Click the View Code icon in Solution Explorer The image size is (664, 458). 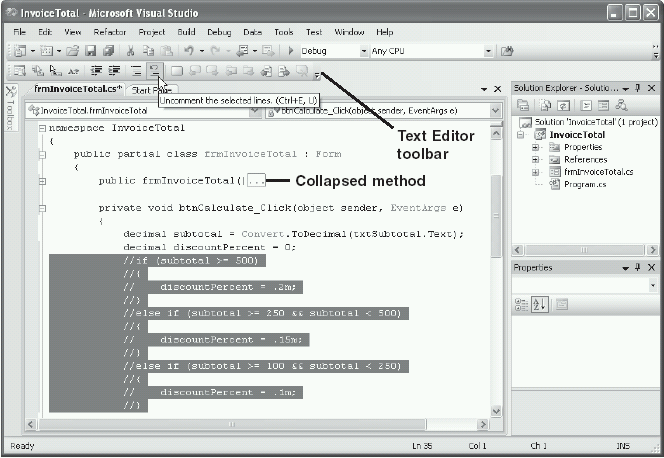pyautogui.click(x=586, y=105)
